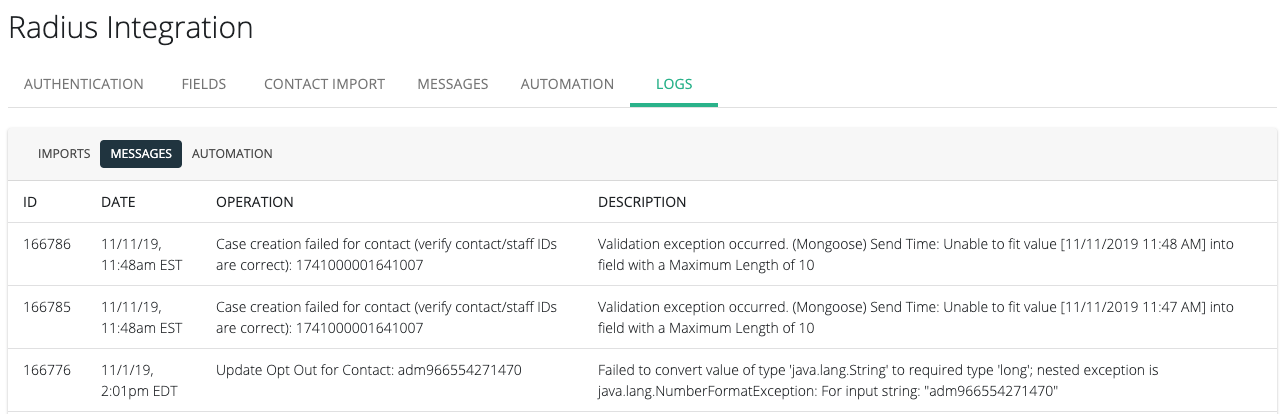Show Automation logs sub-tab
Image resolution: width=1282 pixels, height=414 pixels.
(232, 154)
